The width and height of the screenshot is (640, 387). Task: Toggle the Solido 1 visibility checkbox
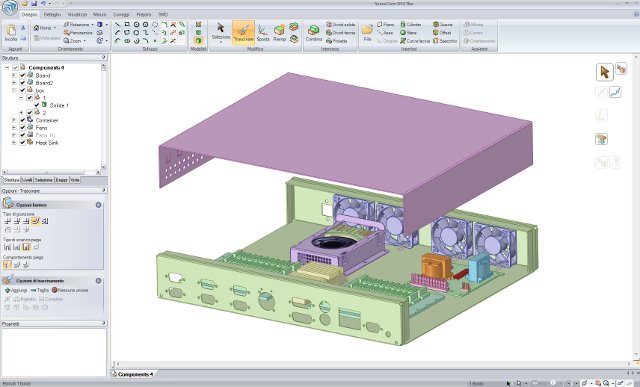pos(37,105)
